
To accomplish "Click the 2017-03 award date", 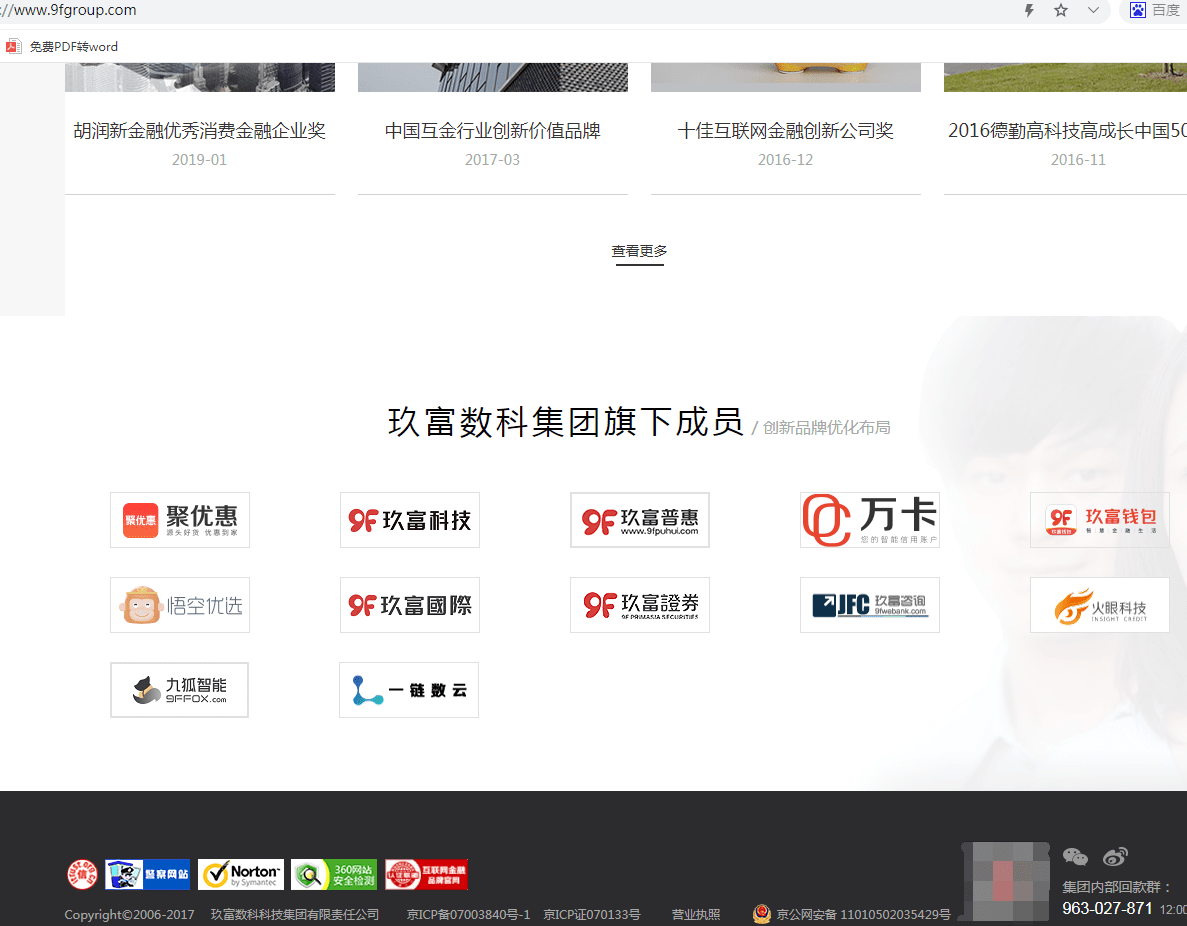I will click(492, 160).
